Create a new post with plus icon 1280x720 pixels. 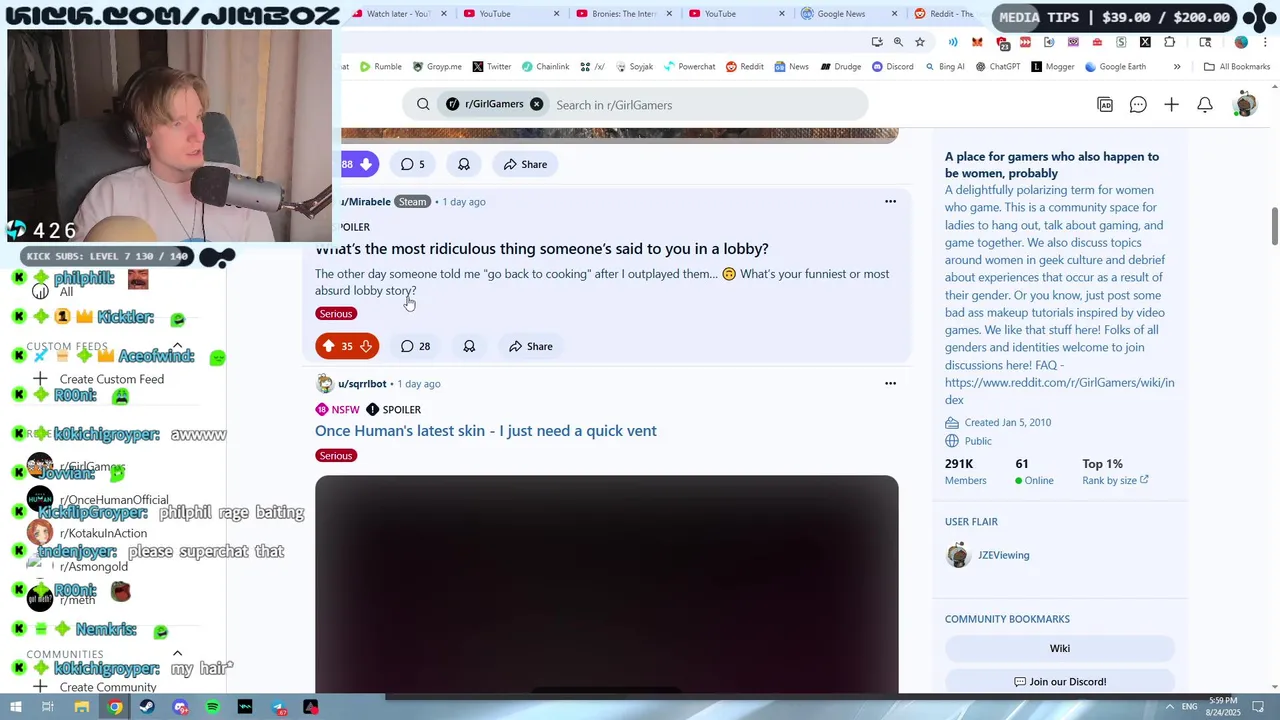[x=1171, y=105]
